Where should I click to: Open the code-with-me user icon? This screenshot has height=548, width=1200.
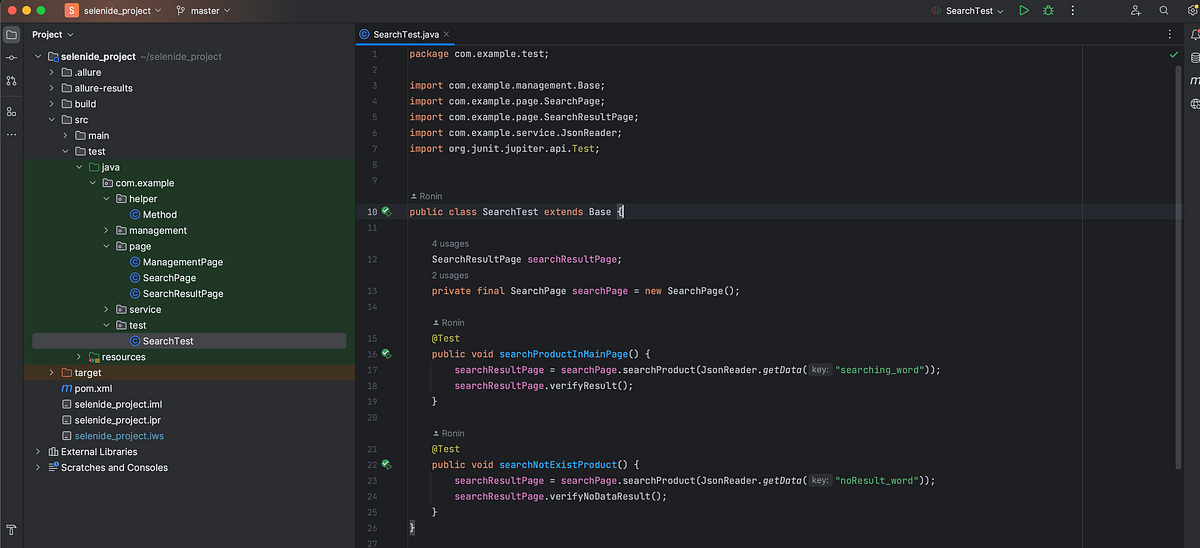1136,10
